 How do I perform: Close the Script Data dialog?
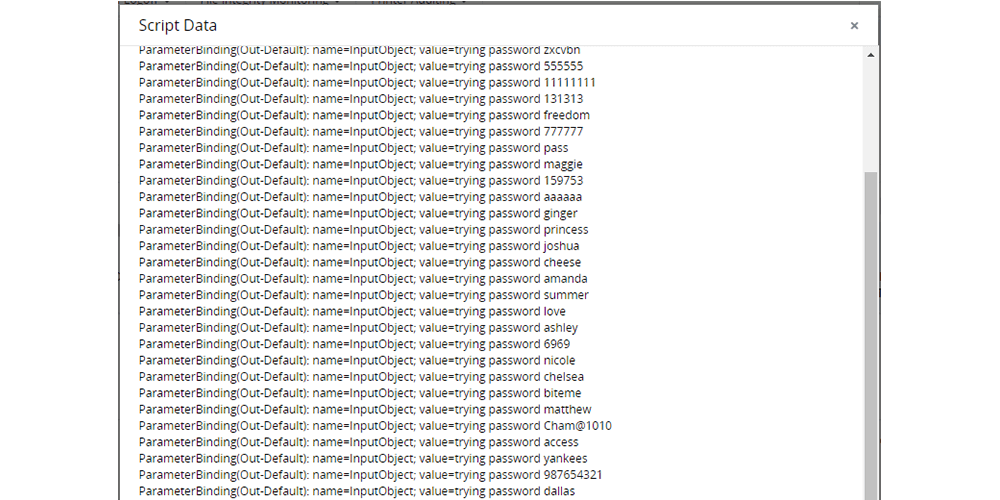point(854,26)
